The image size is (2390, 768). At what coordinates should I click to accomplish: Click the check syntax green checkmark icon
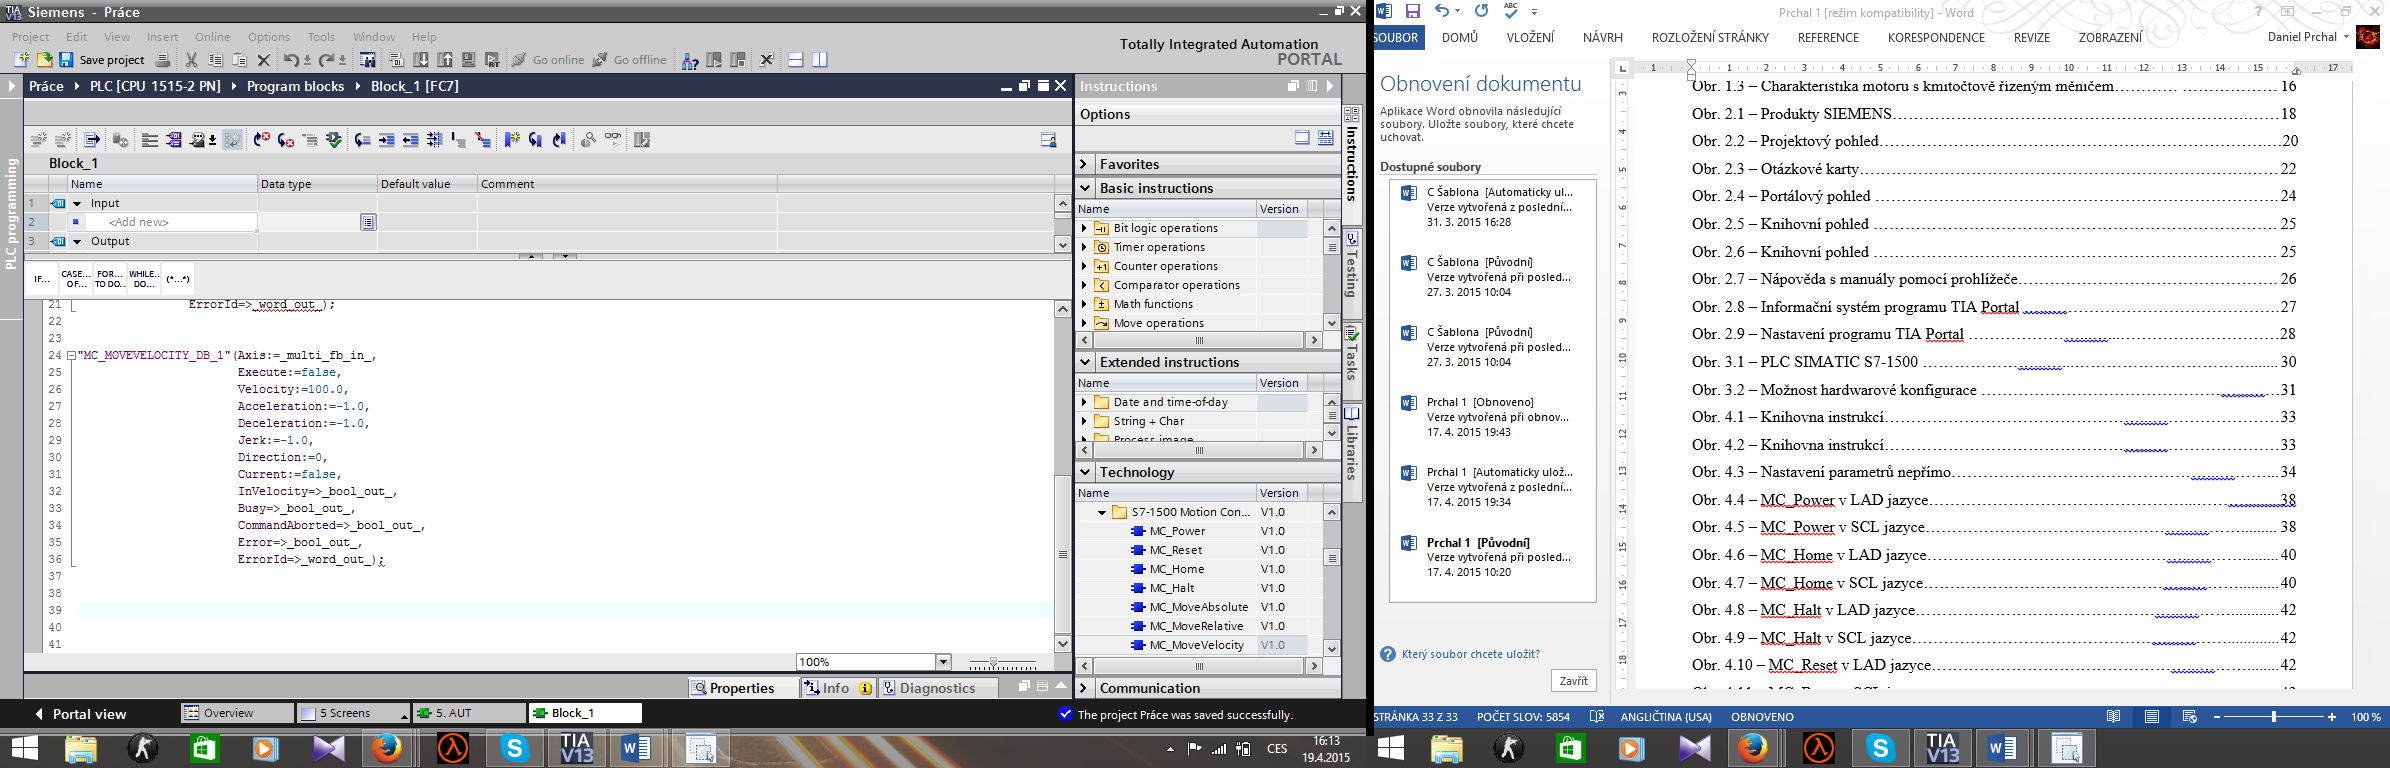coord(334,140)
